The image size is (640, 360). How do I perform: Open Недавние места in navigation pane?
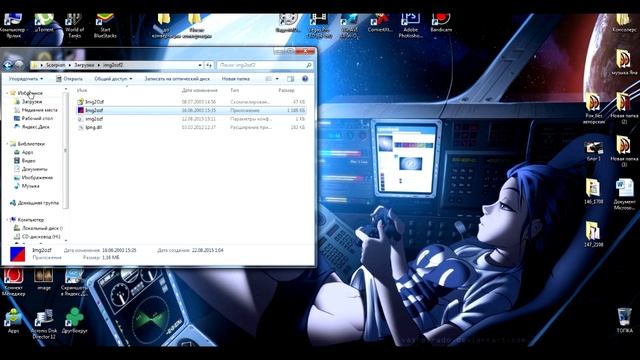click(x=36, y=110)
